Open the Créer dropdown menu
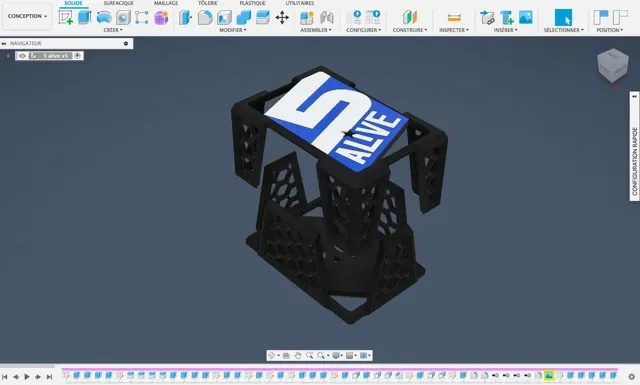The image size is (640, 385). 113,30
